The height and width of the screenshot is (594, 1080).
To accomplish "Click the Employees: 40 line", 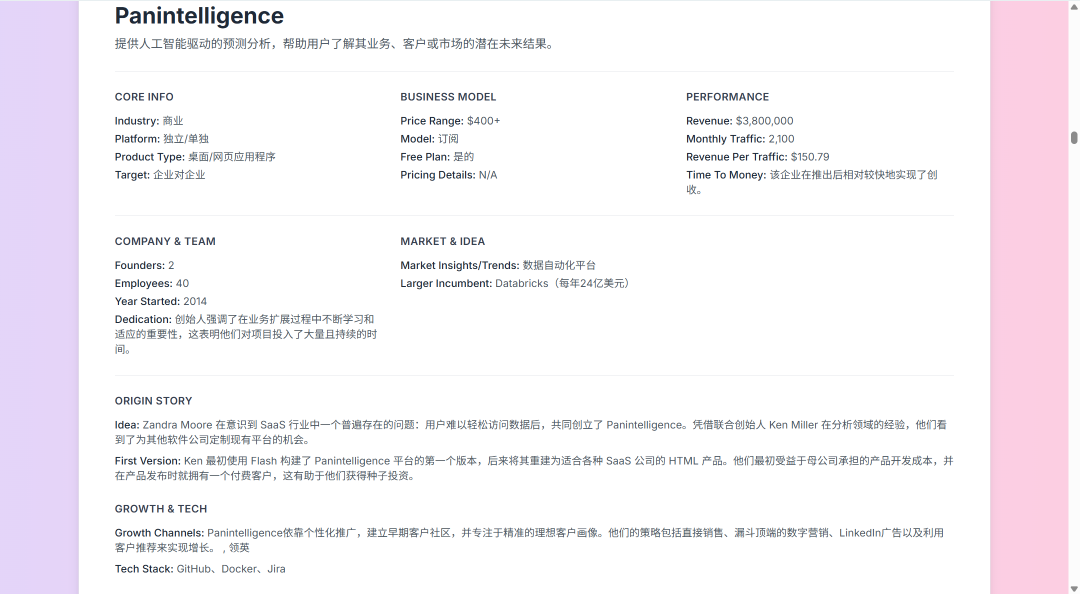I will (x=152, y=283).
